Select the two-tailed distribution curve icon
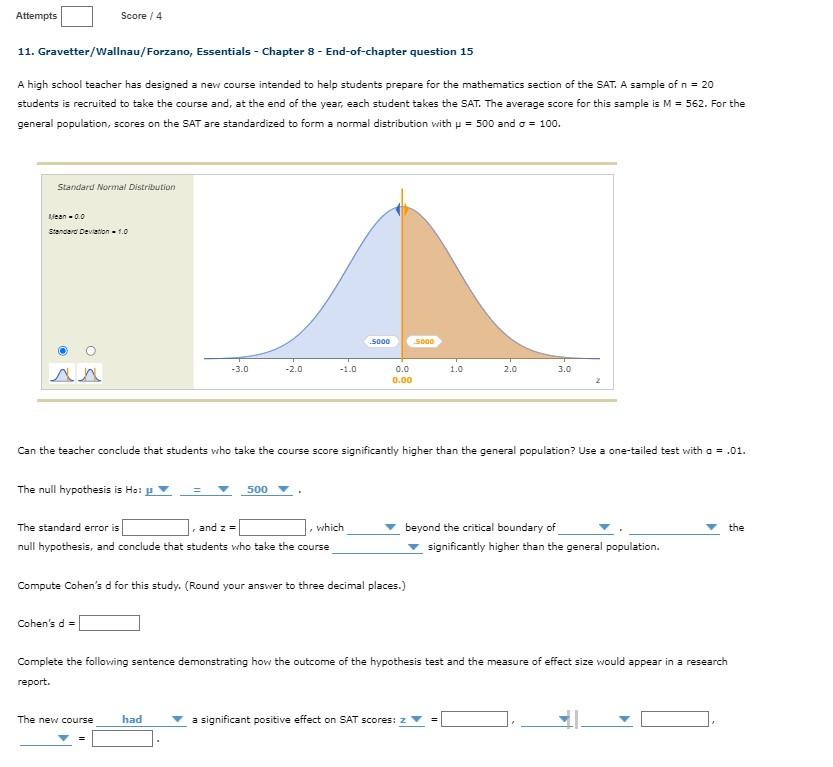The image size is (833, 767). [89, 374]
